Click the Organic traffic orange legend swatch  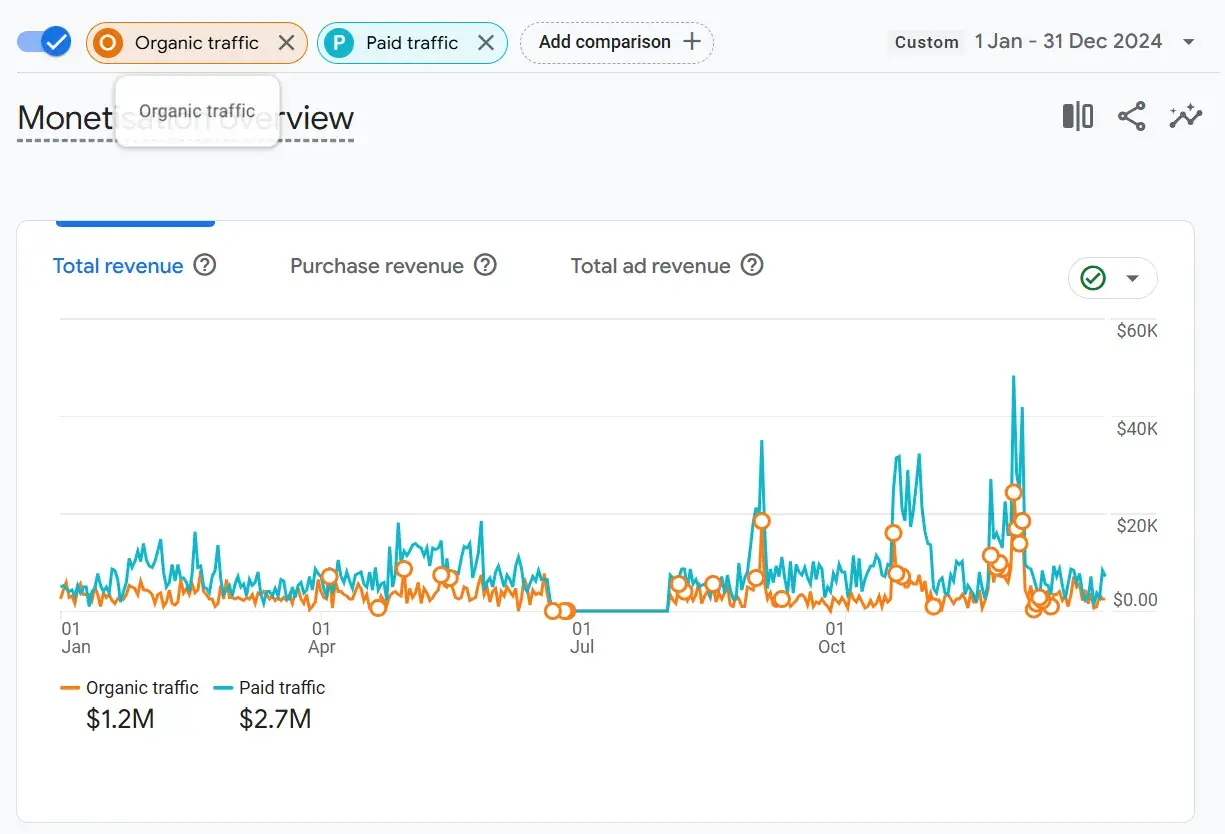click(x=70, y=688)
